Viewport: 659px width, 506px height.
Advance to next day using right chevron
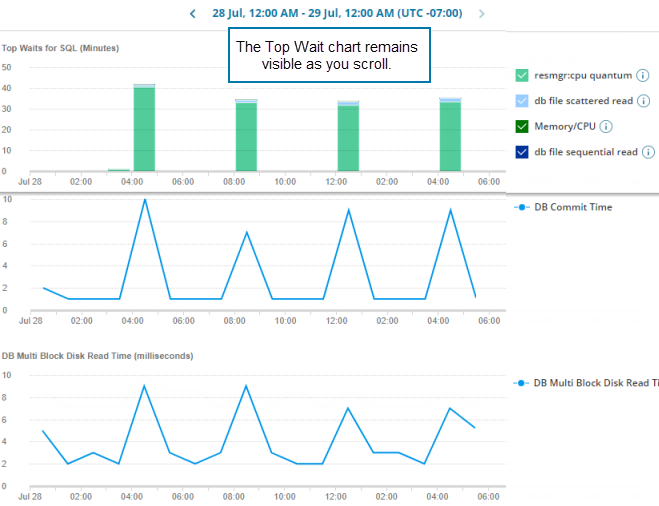tap(481, 14)
